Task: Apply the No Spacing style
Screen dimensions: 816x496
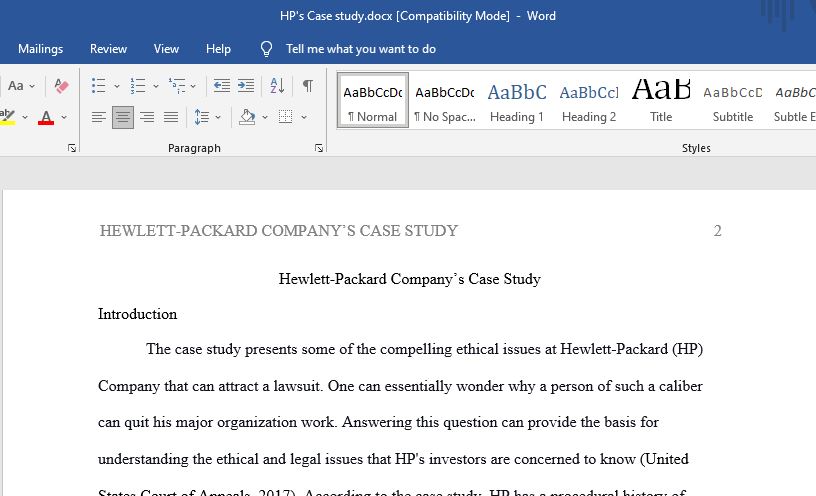Action: (x=445, y=100)
